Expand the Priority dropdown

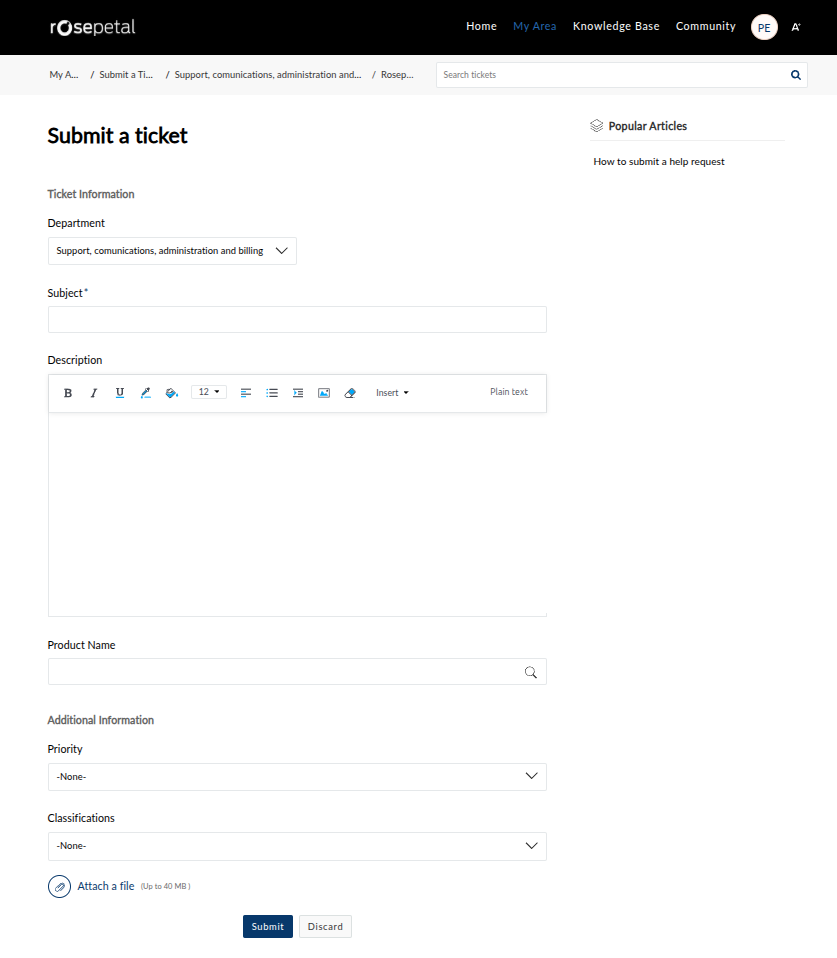[297, 777]
